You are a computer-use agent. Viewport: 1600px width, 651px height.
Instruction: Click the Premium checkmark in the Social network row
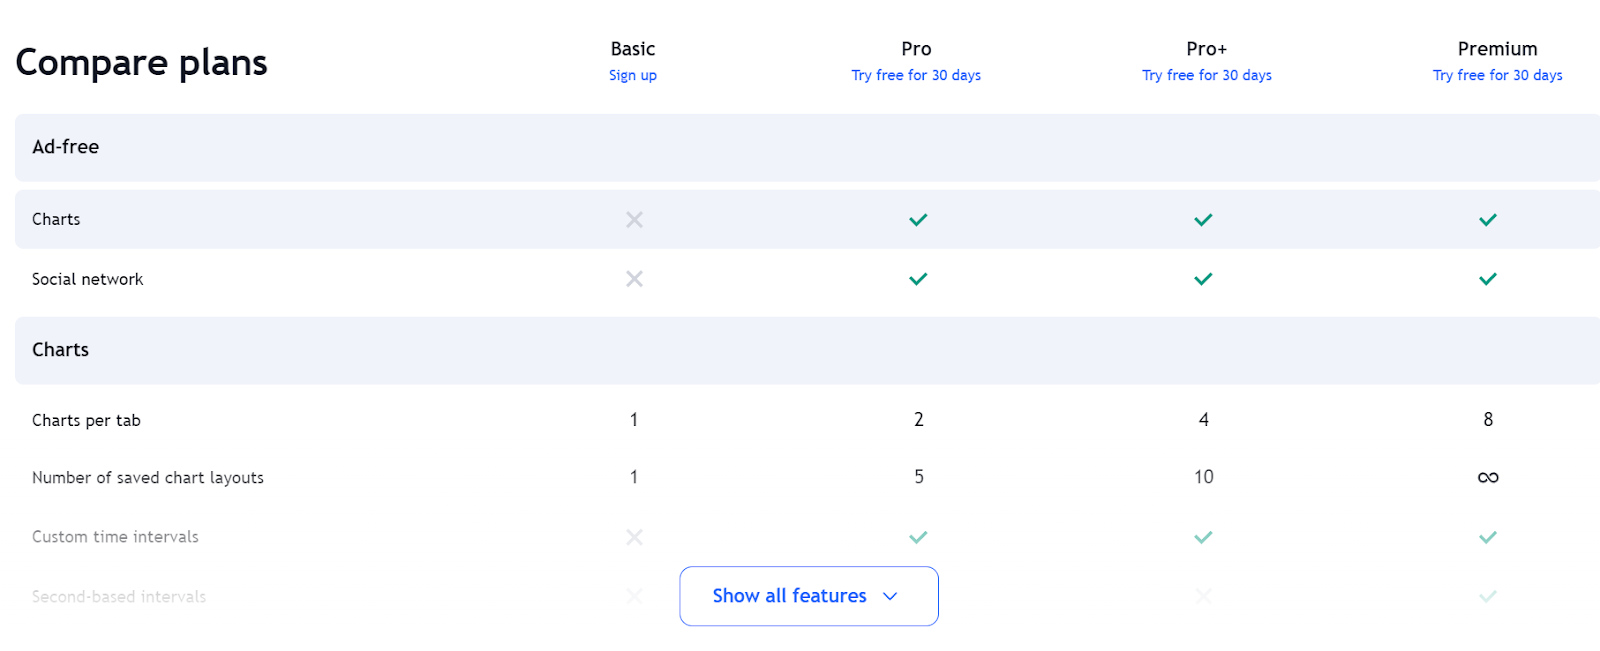click(1488, 279)
